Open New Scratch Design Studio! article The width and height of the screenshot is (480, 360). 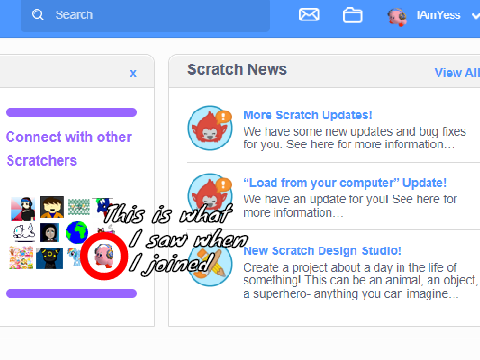point(322,251)
